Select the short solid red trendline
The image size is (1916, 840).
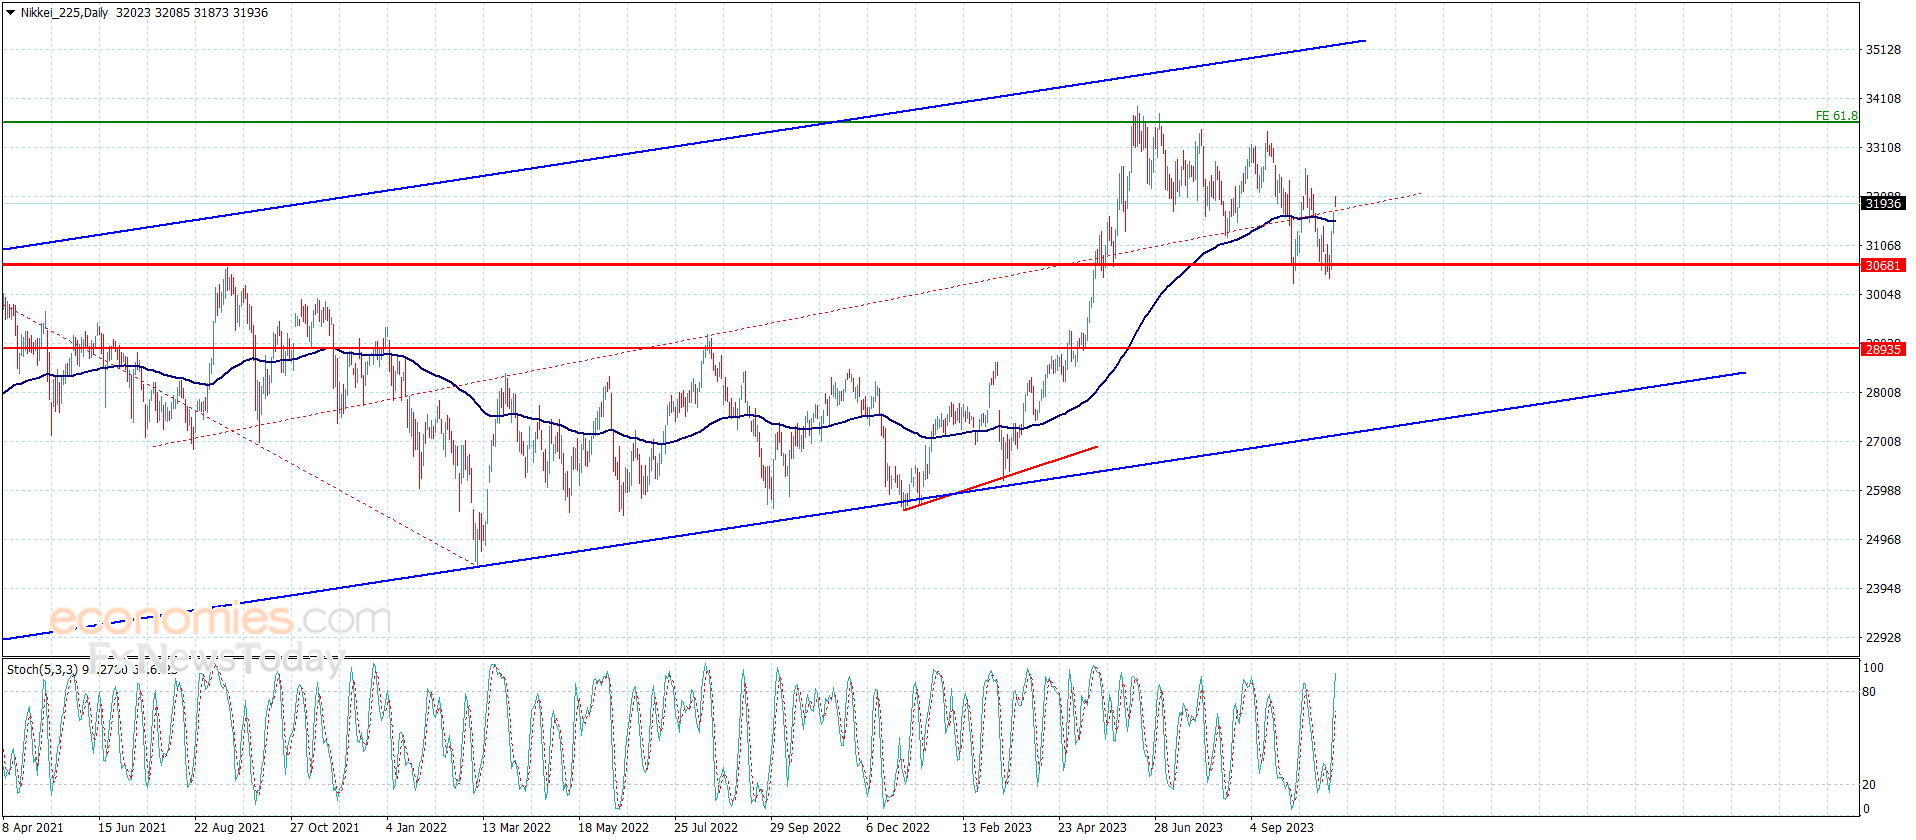tap(1000, 478)
